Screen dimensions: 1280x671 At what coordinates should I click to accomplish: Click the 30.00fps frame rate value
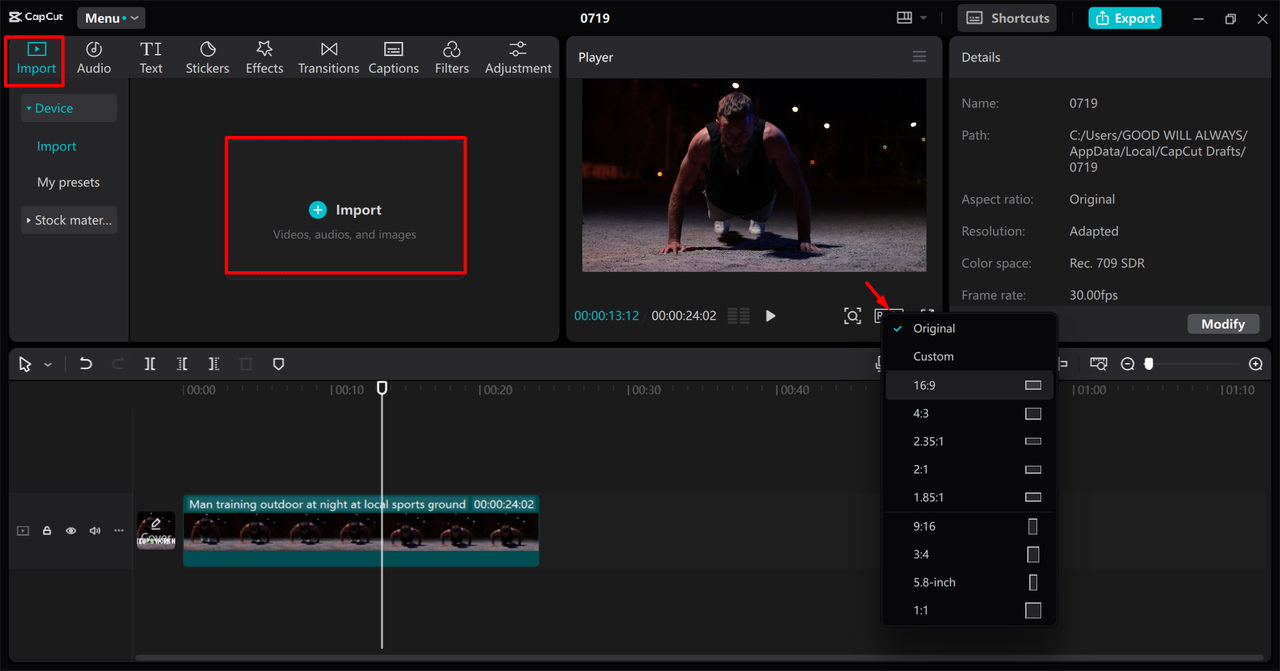1094,295
